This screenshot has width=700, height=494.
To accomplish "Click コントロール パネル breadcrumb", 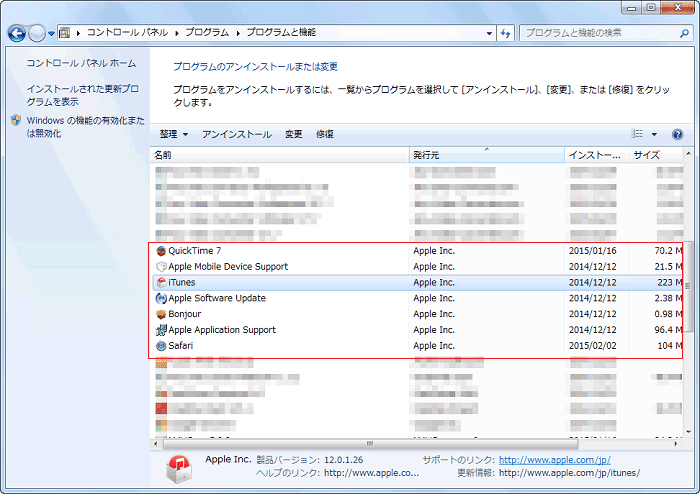I will pyautogui.click(x=127, y=32).
